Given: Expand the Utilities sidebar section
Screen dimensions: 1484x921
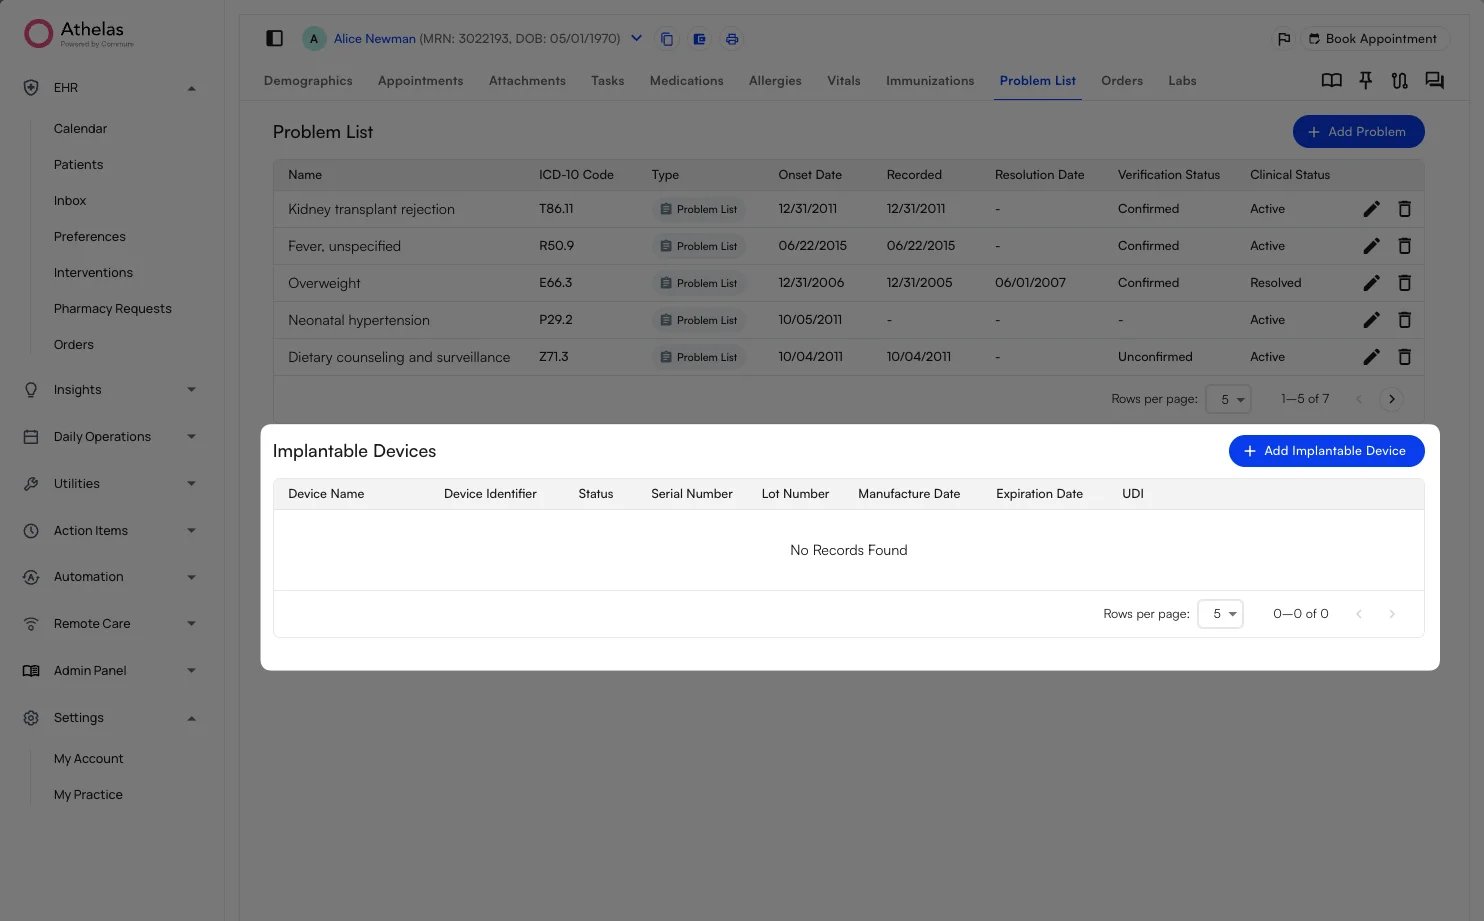Looking at the screenshot, I should point(191,484).
